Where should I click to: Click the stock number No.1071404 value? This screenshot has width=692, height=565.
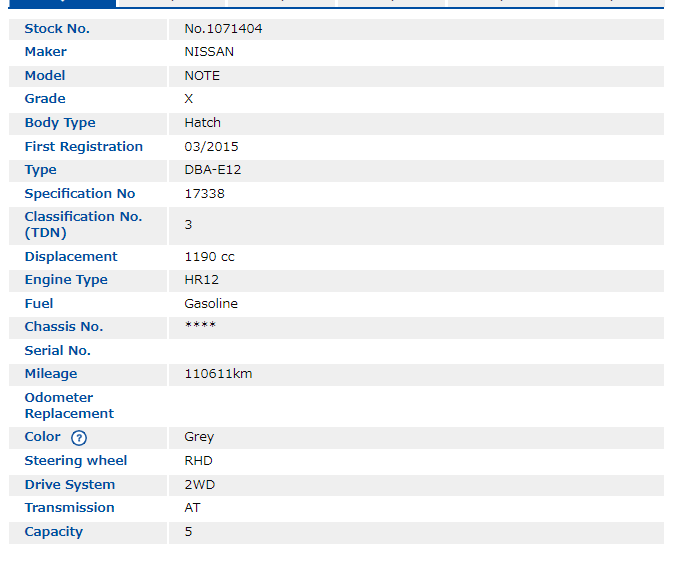pos(223,29)
